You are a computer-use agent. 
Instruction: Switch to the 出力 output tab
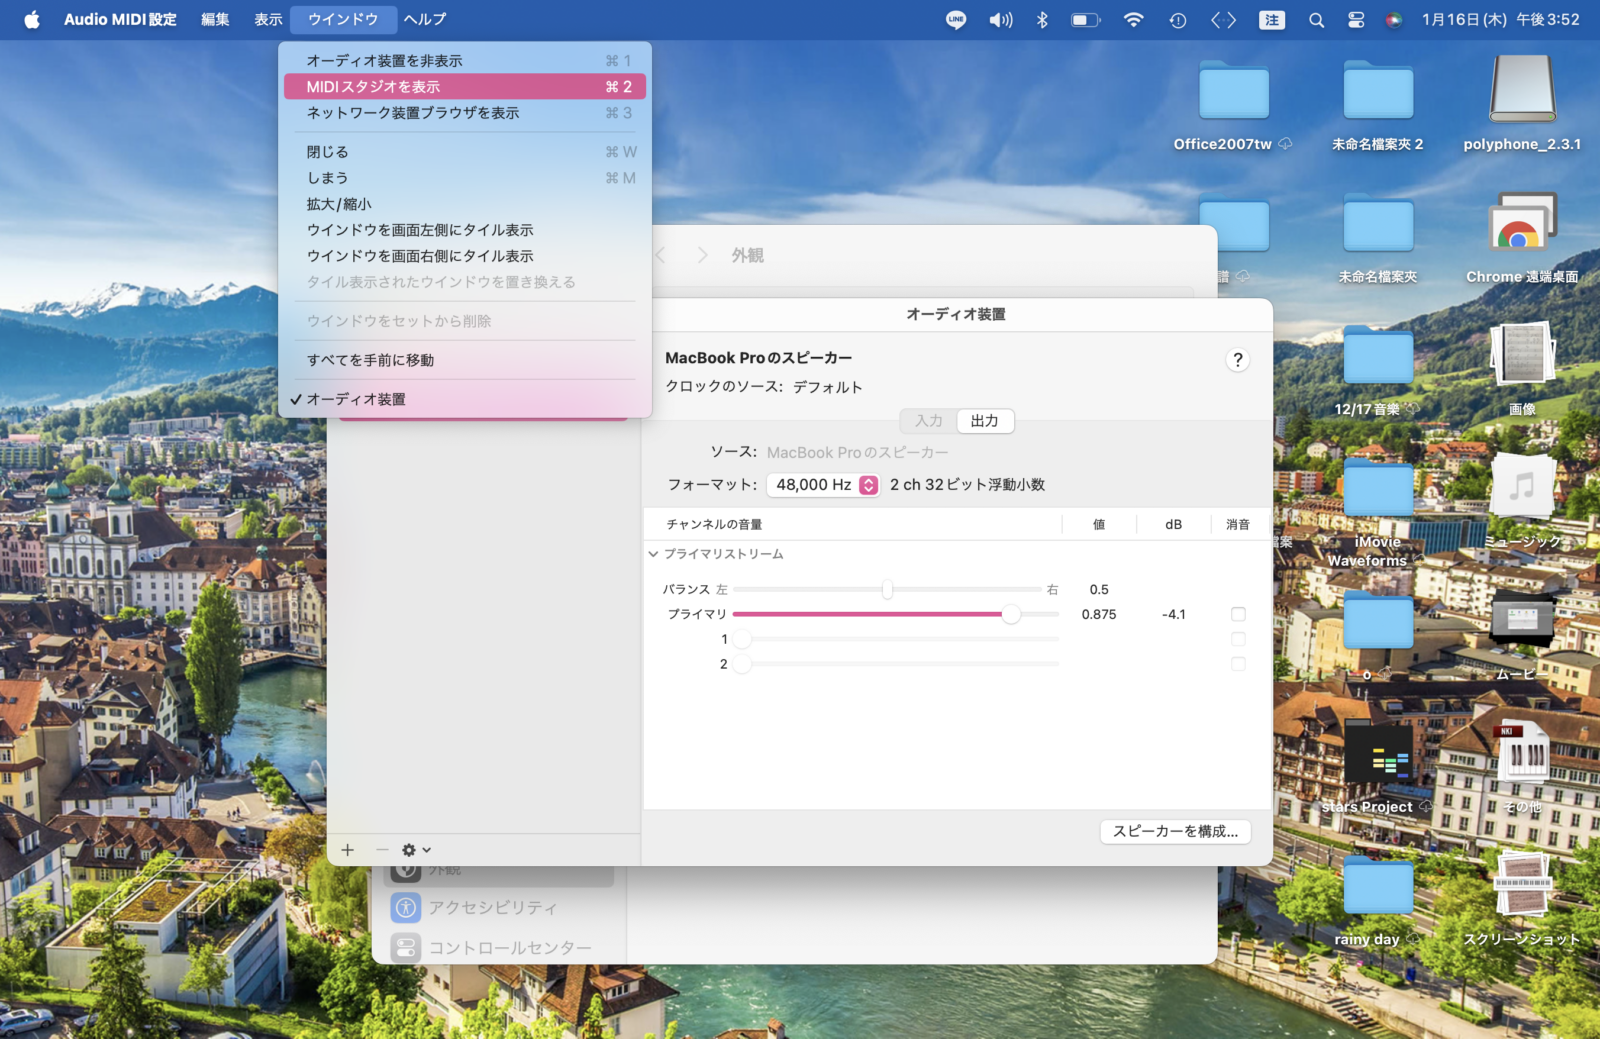click(x=984, y=421)
